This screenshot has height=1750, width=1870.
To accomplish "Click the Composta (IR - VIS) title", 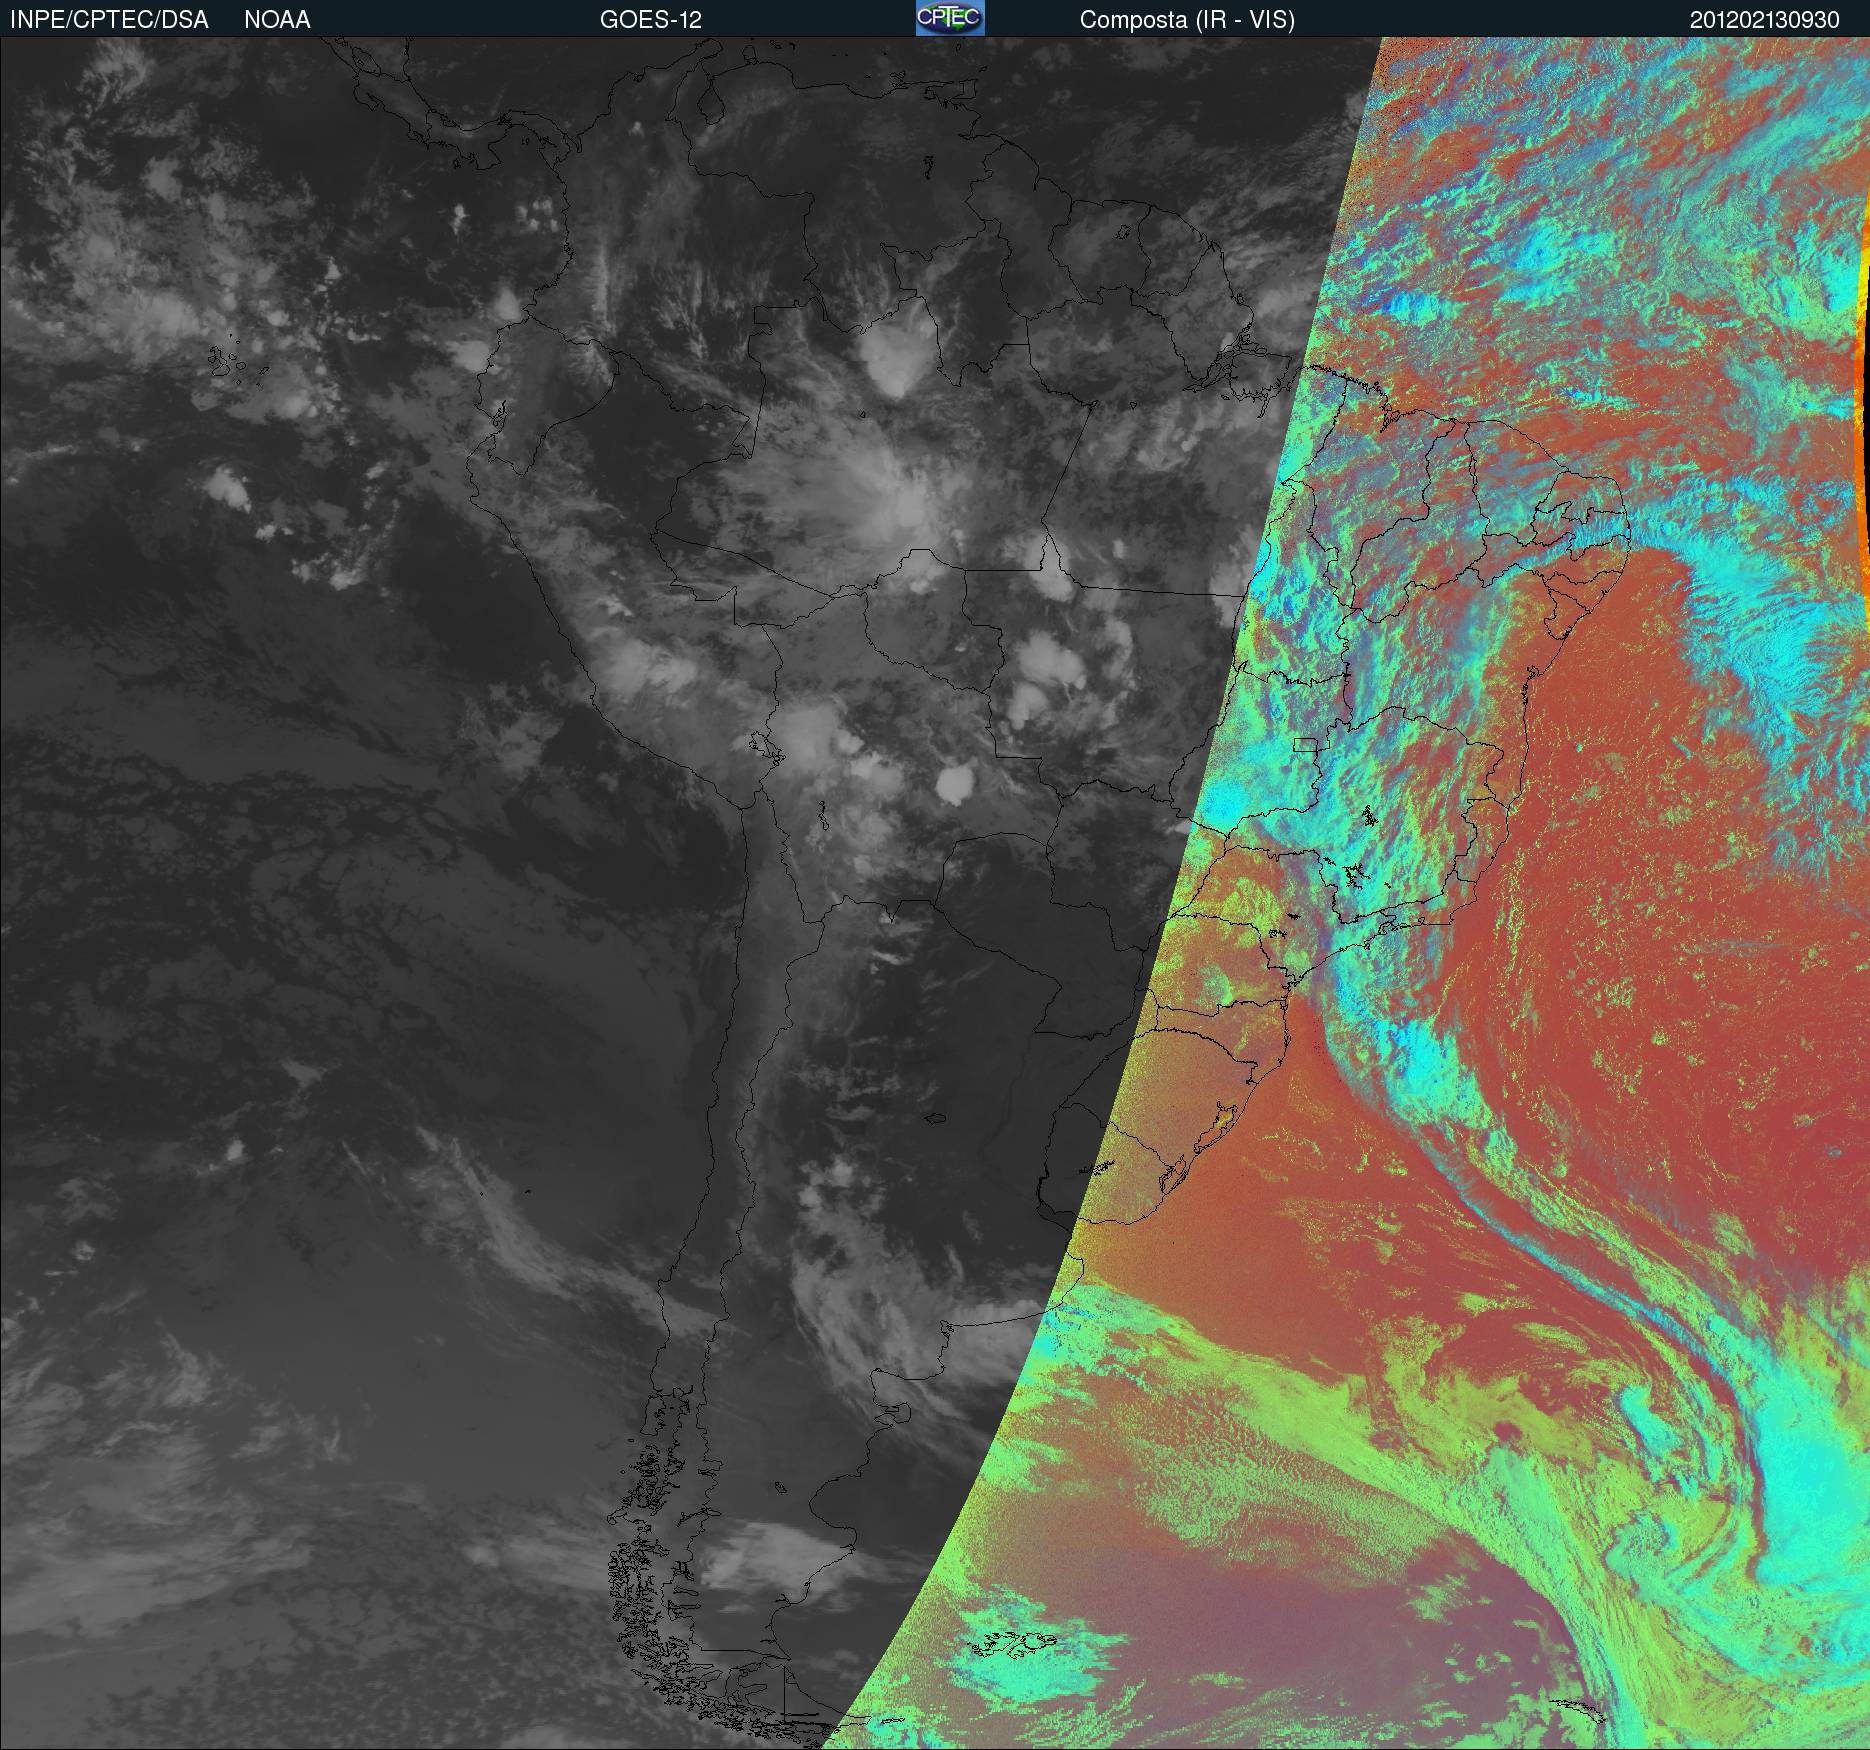I will tap(1187, 20).
